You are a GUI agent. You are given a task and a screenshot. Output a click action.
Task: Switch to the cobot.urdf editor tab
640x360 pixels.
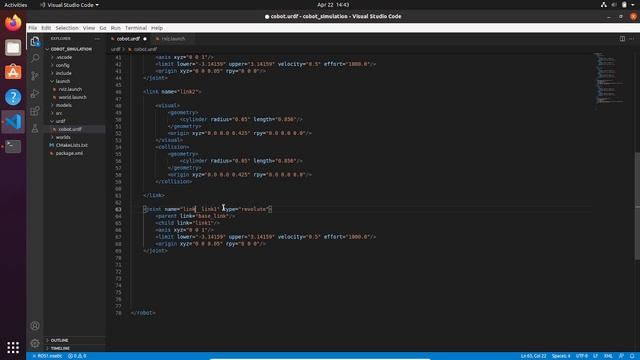[x=128, y=39]
